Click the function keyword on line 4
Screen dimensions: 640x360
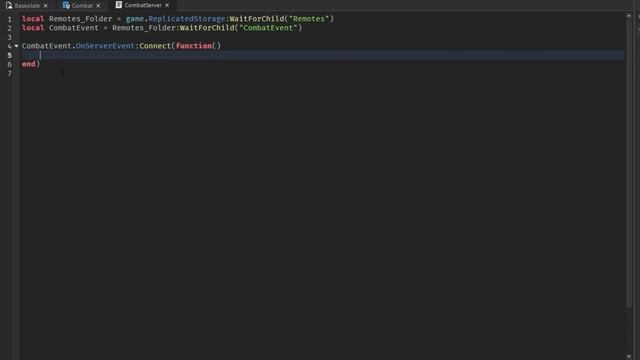(x=193, y=46)
